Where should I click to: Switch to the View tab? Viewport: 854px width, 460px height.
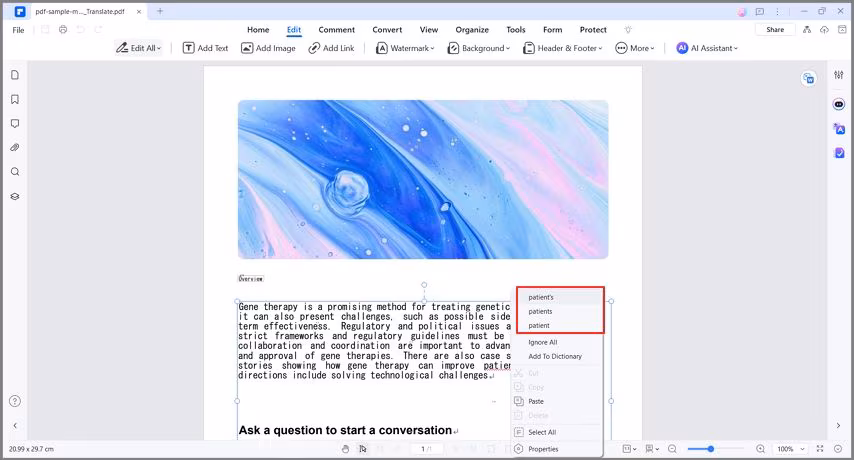click(429, 30)
